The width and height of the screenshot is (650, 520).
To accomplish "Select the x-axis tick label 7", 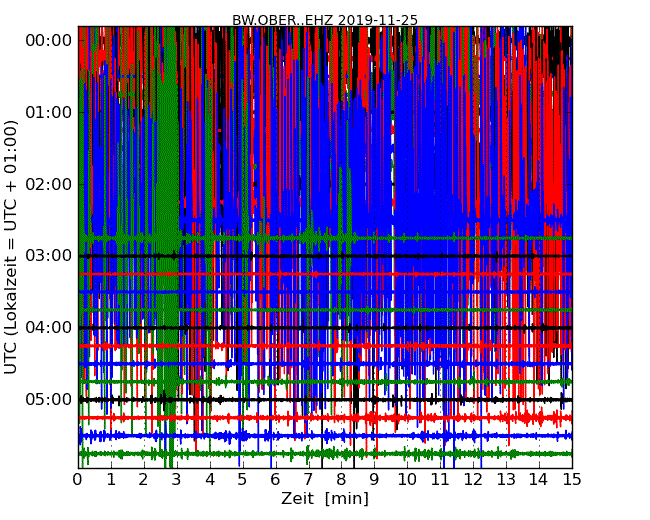I will [x=308, y=480].
